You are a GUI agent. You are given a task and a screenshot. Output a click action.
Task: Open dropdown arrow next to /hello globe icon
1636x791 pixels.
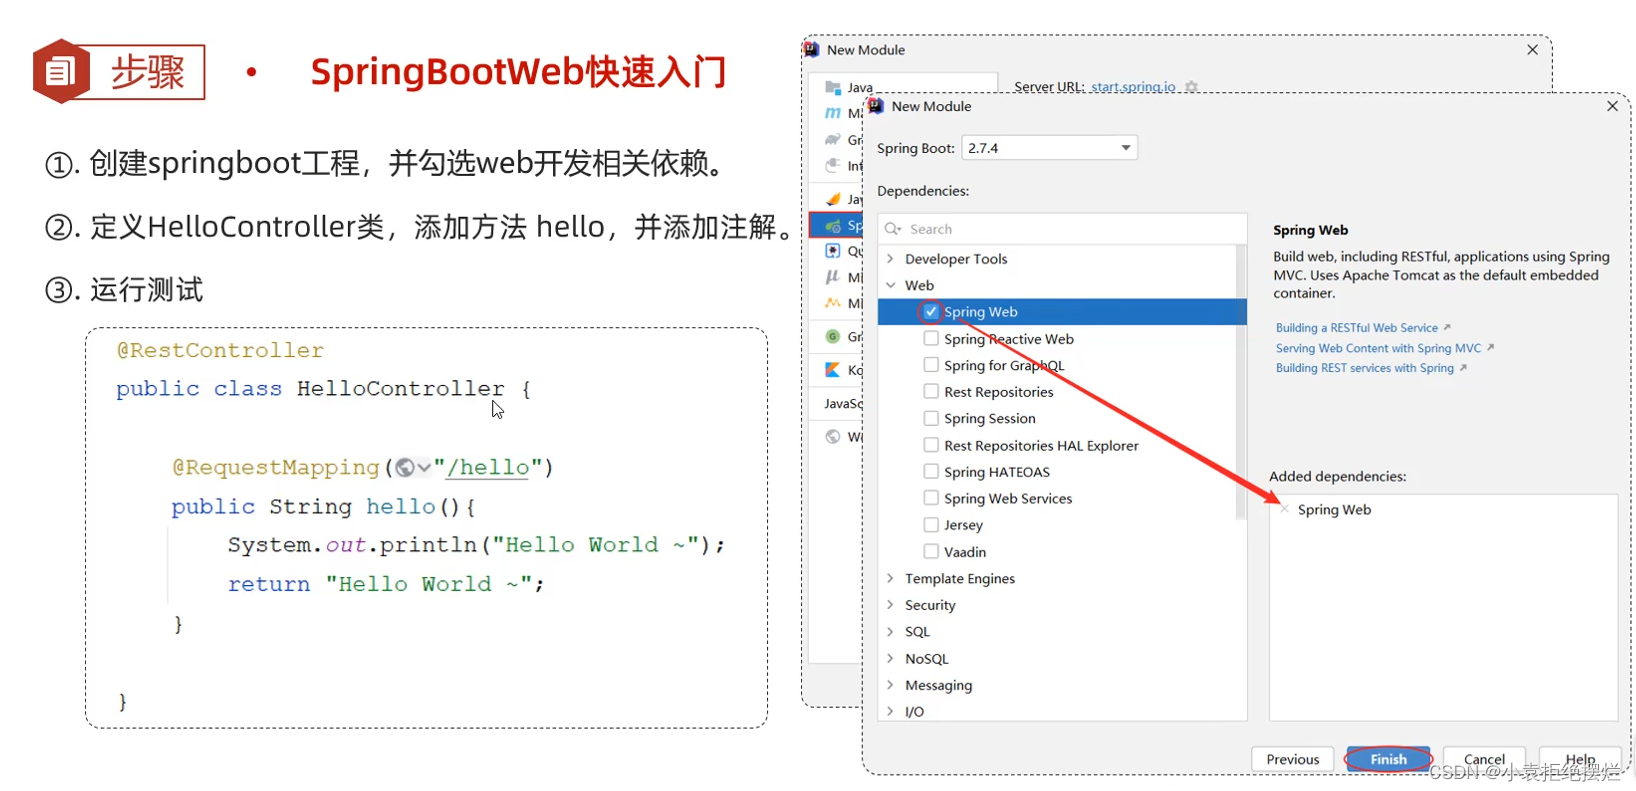424,467
